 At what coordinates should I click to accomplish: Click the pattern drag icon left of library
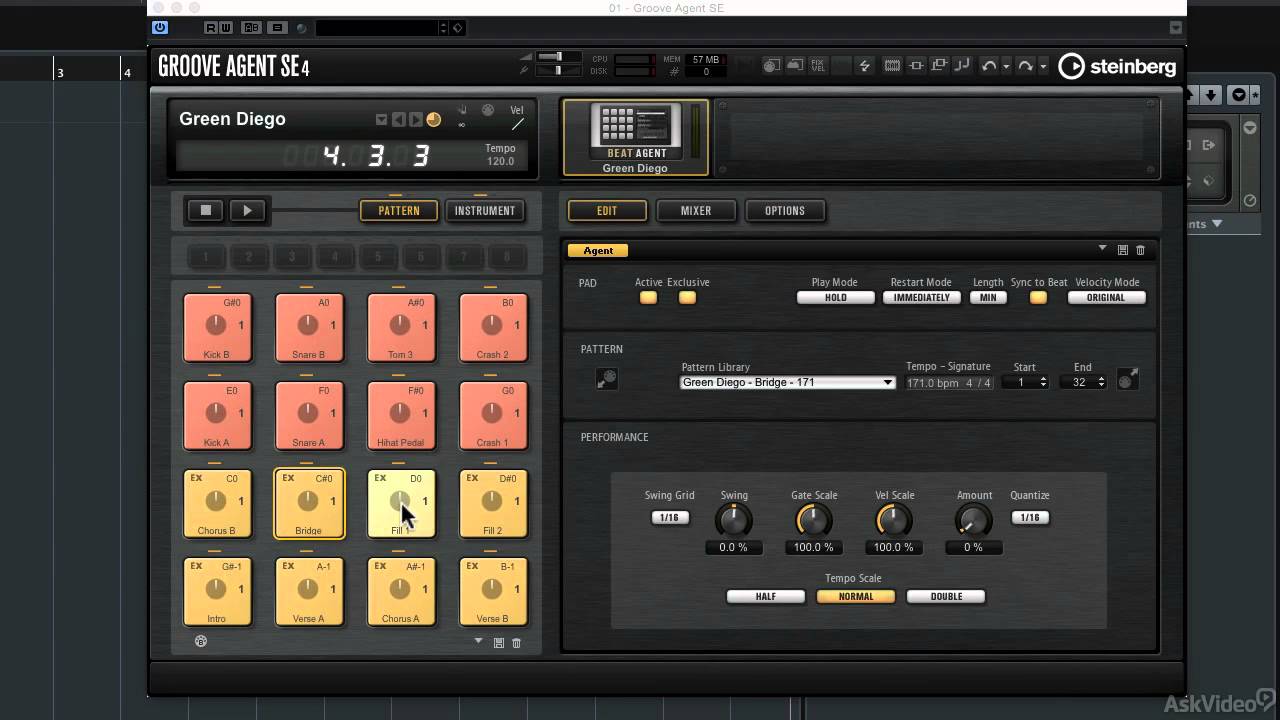(x=607, y=379)
